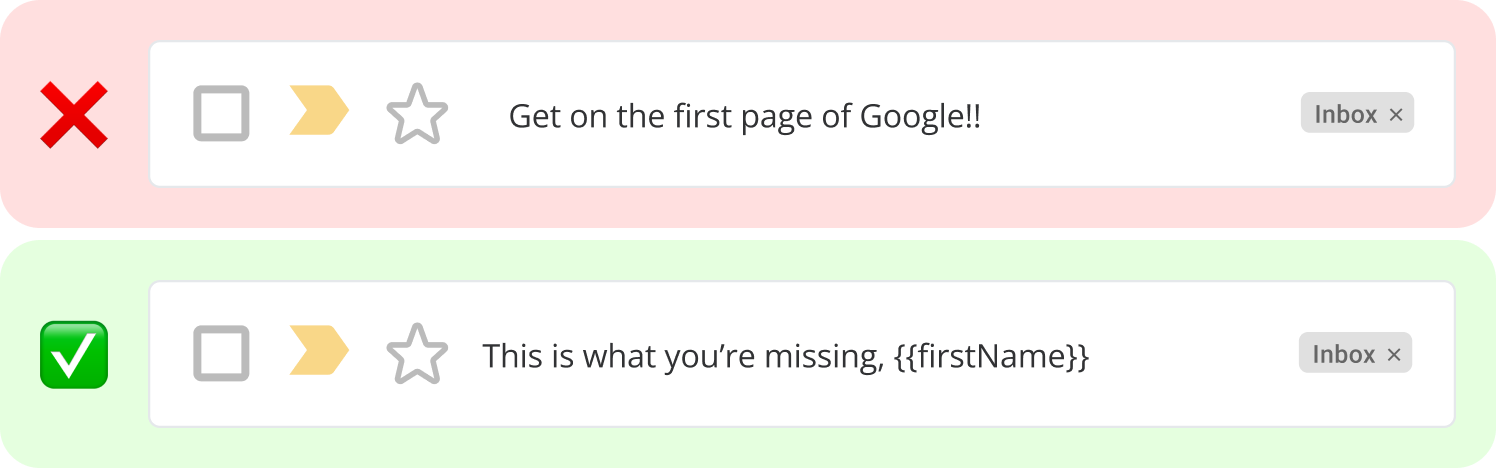
Task: Select the 'Get on the first page' email checkbox
Action: 221,114
